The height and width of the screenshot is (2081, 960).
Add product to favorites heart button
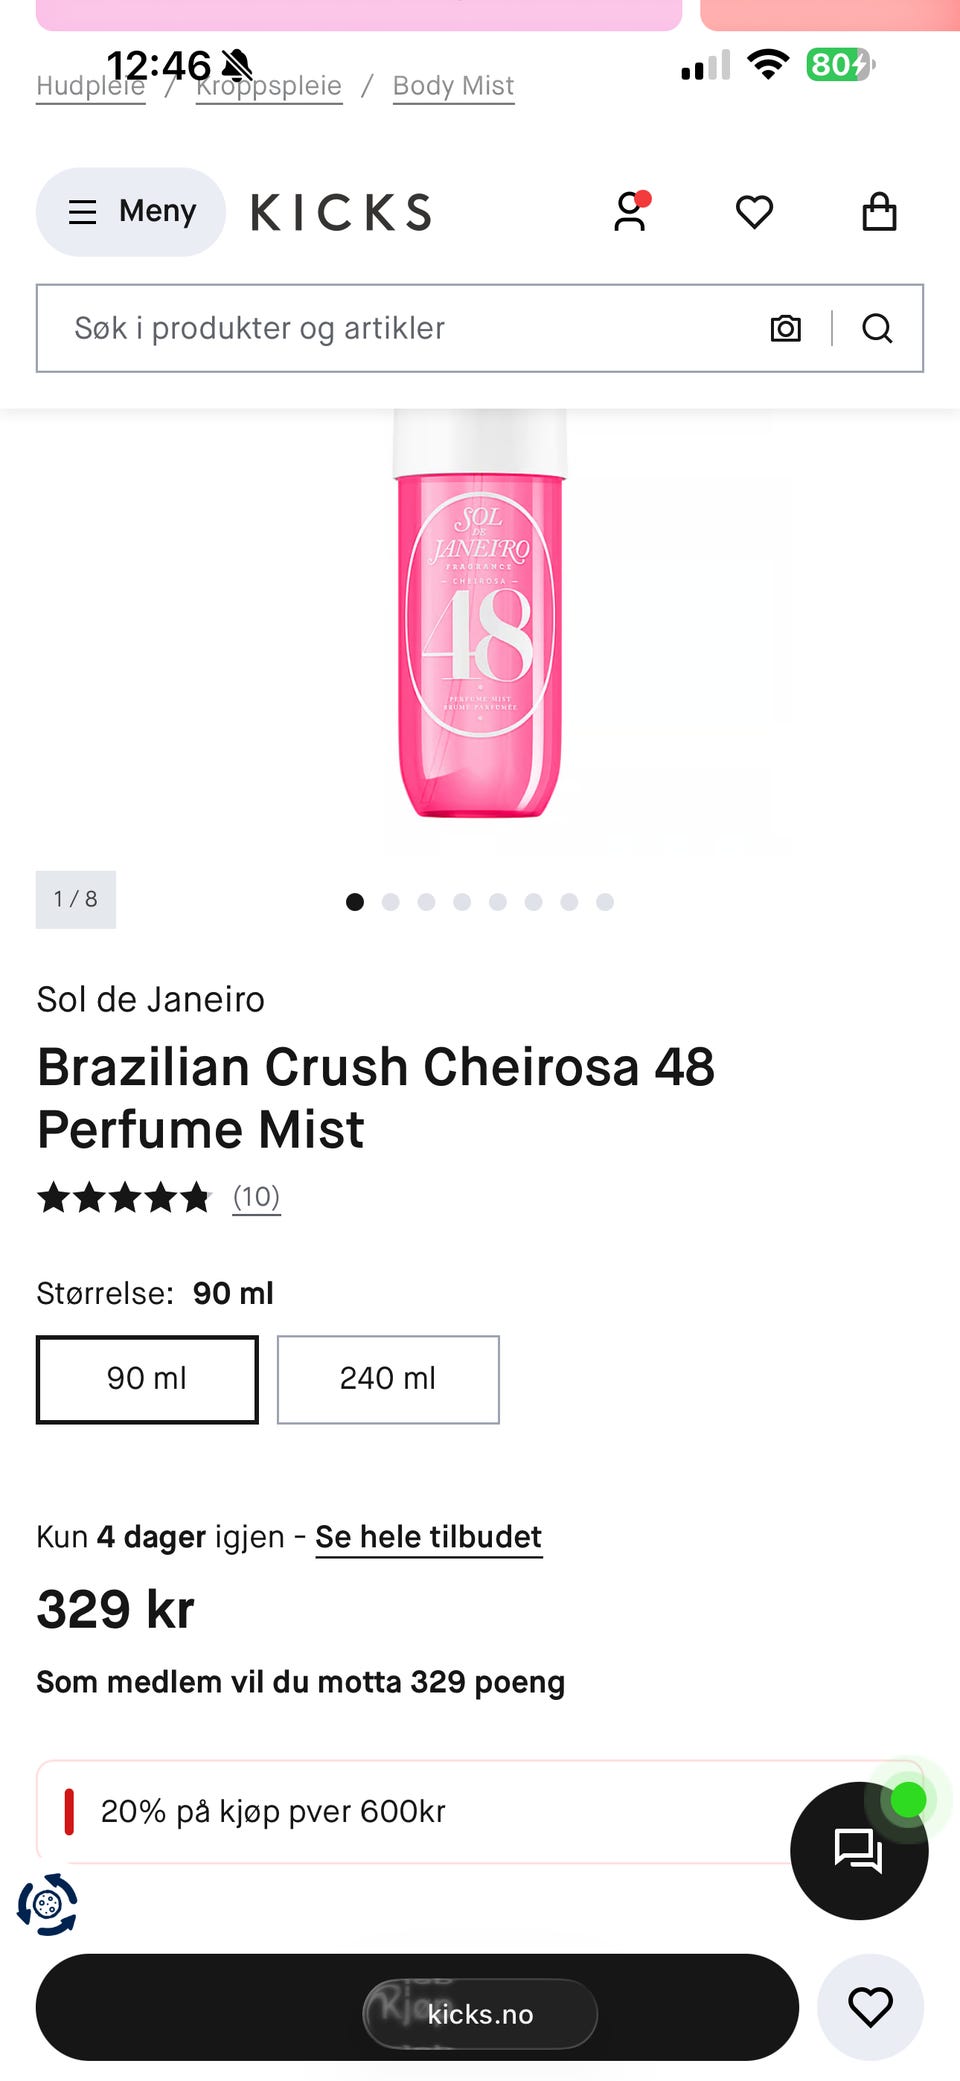pos(870,2006)
